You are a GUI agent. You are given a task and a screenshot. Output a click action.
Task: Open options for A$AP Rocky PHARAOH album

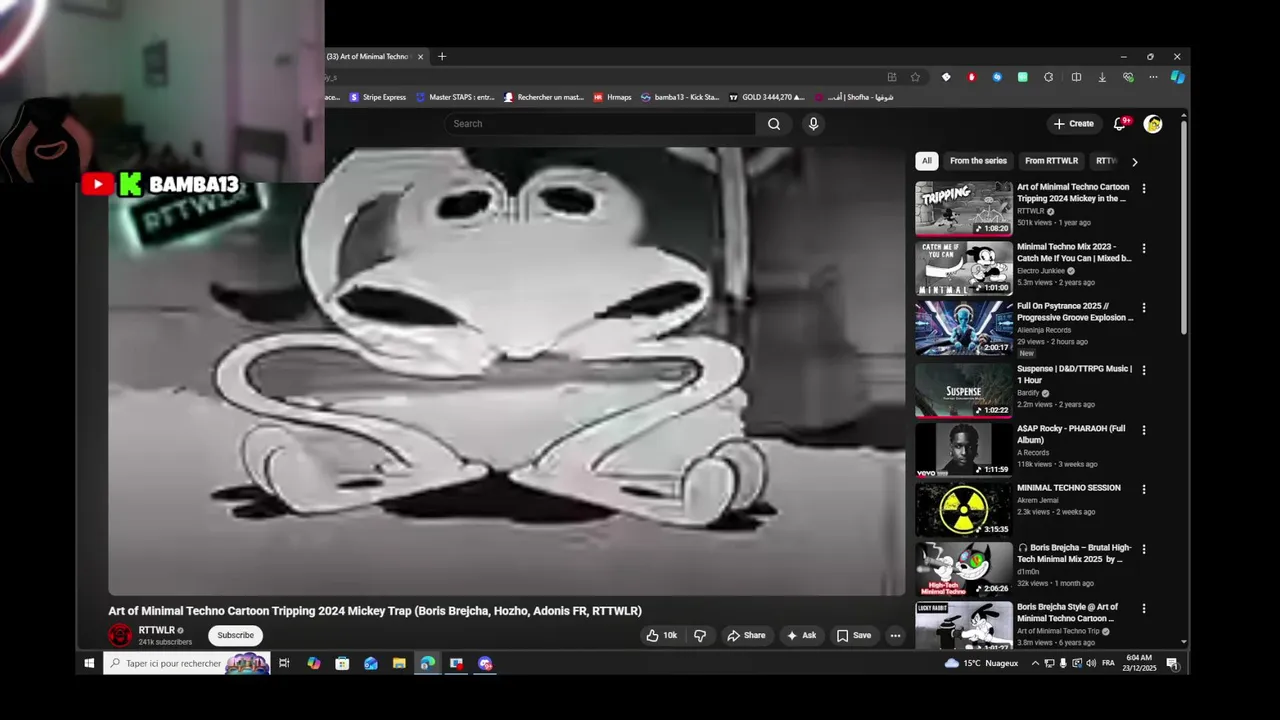tap(1144, 430)
